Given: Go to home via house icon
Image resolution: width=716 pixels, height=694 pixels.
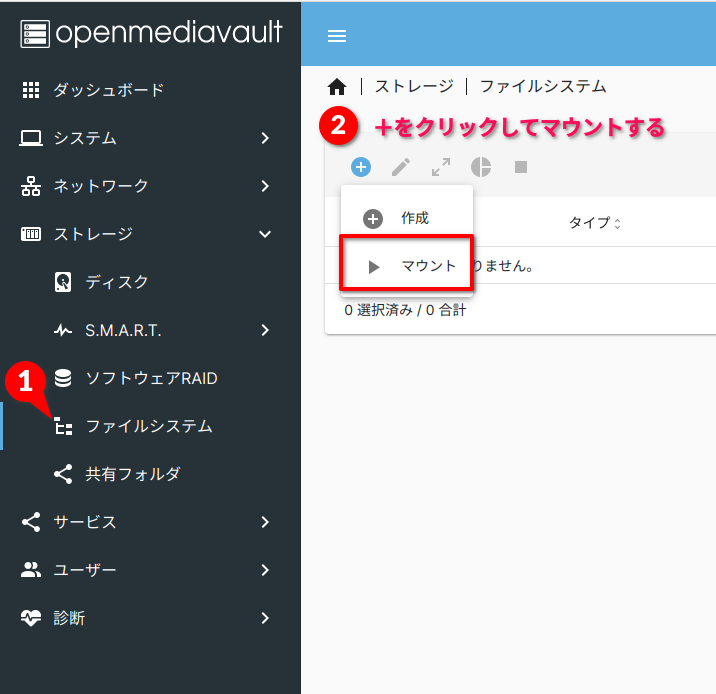Looking at the screenshot, I should (337, 86).
